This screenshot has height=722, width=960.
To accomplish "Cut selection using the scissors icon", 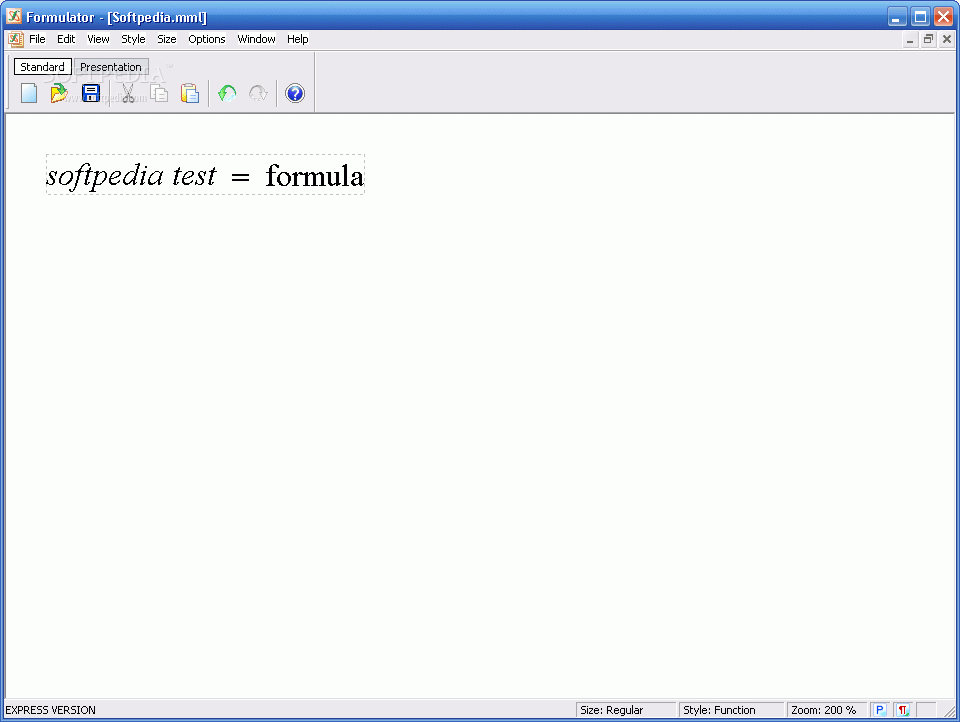I will coord(128,93).
